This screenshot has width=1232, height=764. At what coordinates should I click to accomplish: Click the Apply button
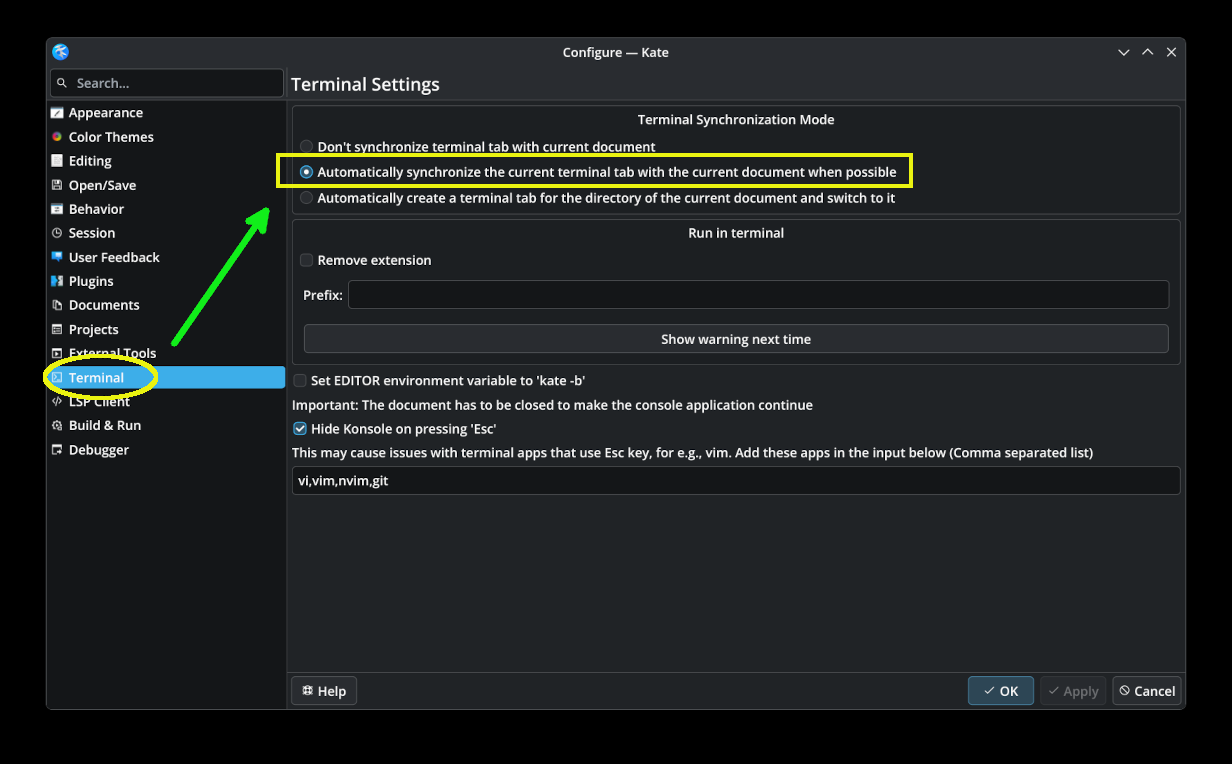coord(1073,691)
